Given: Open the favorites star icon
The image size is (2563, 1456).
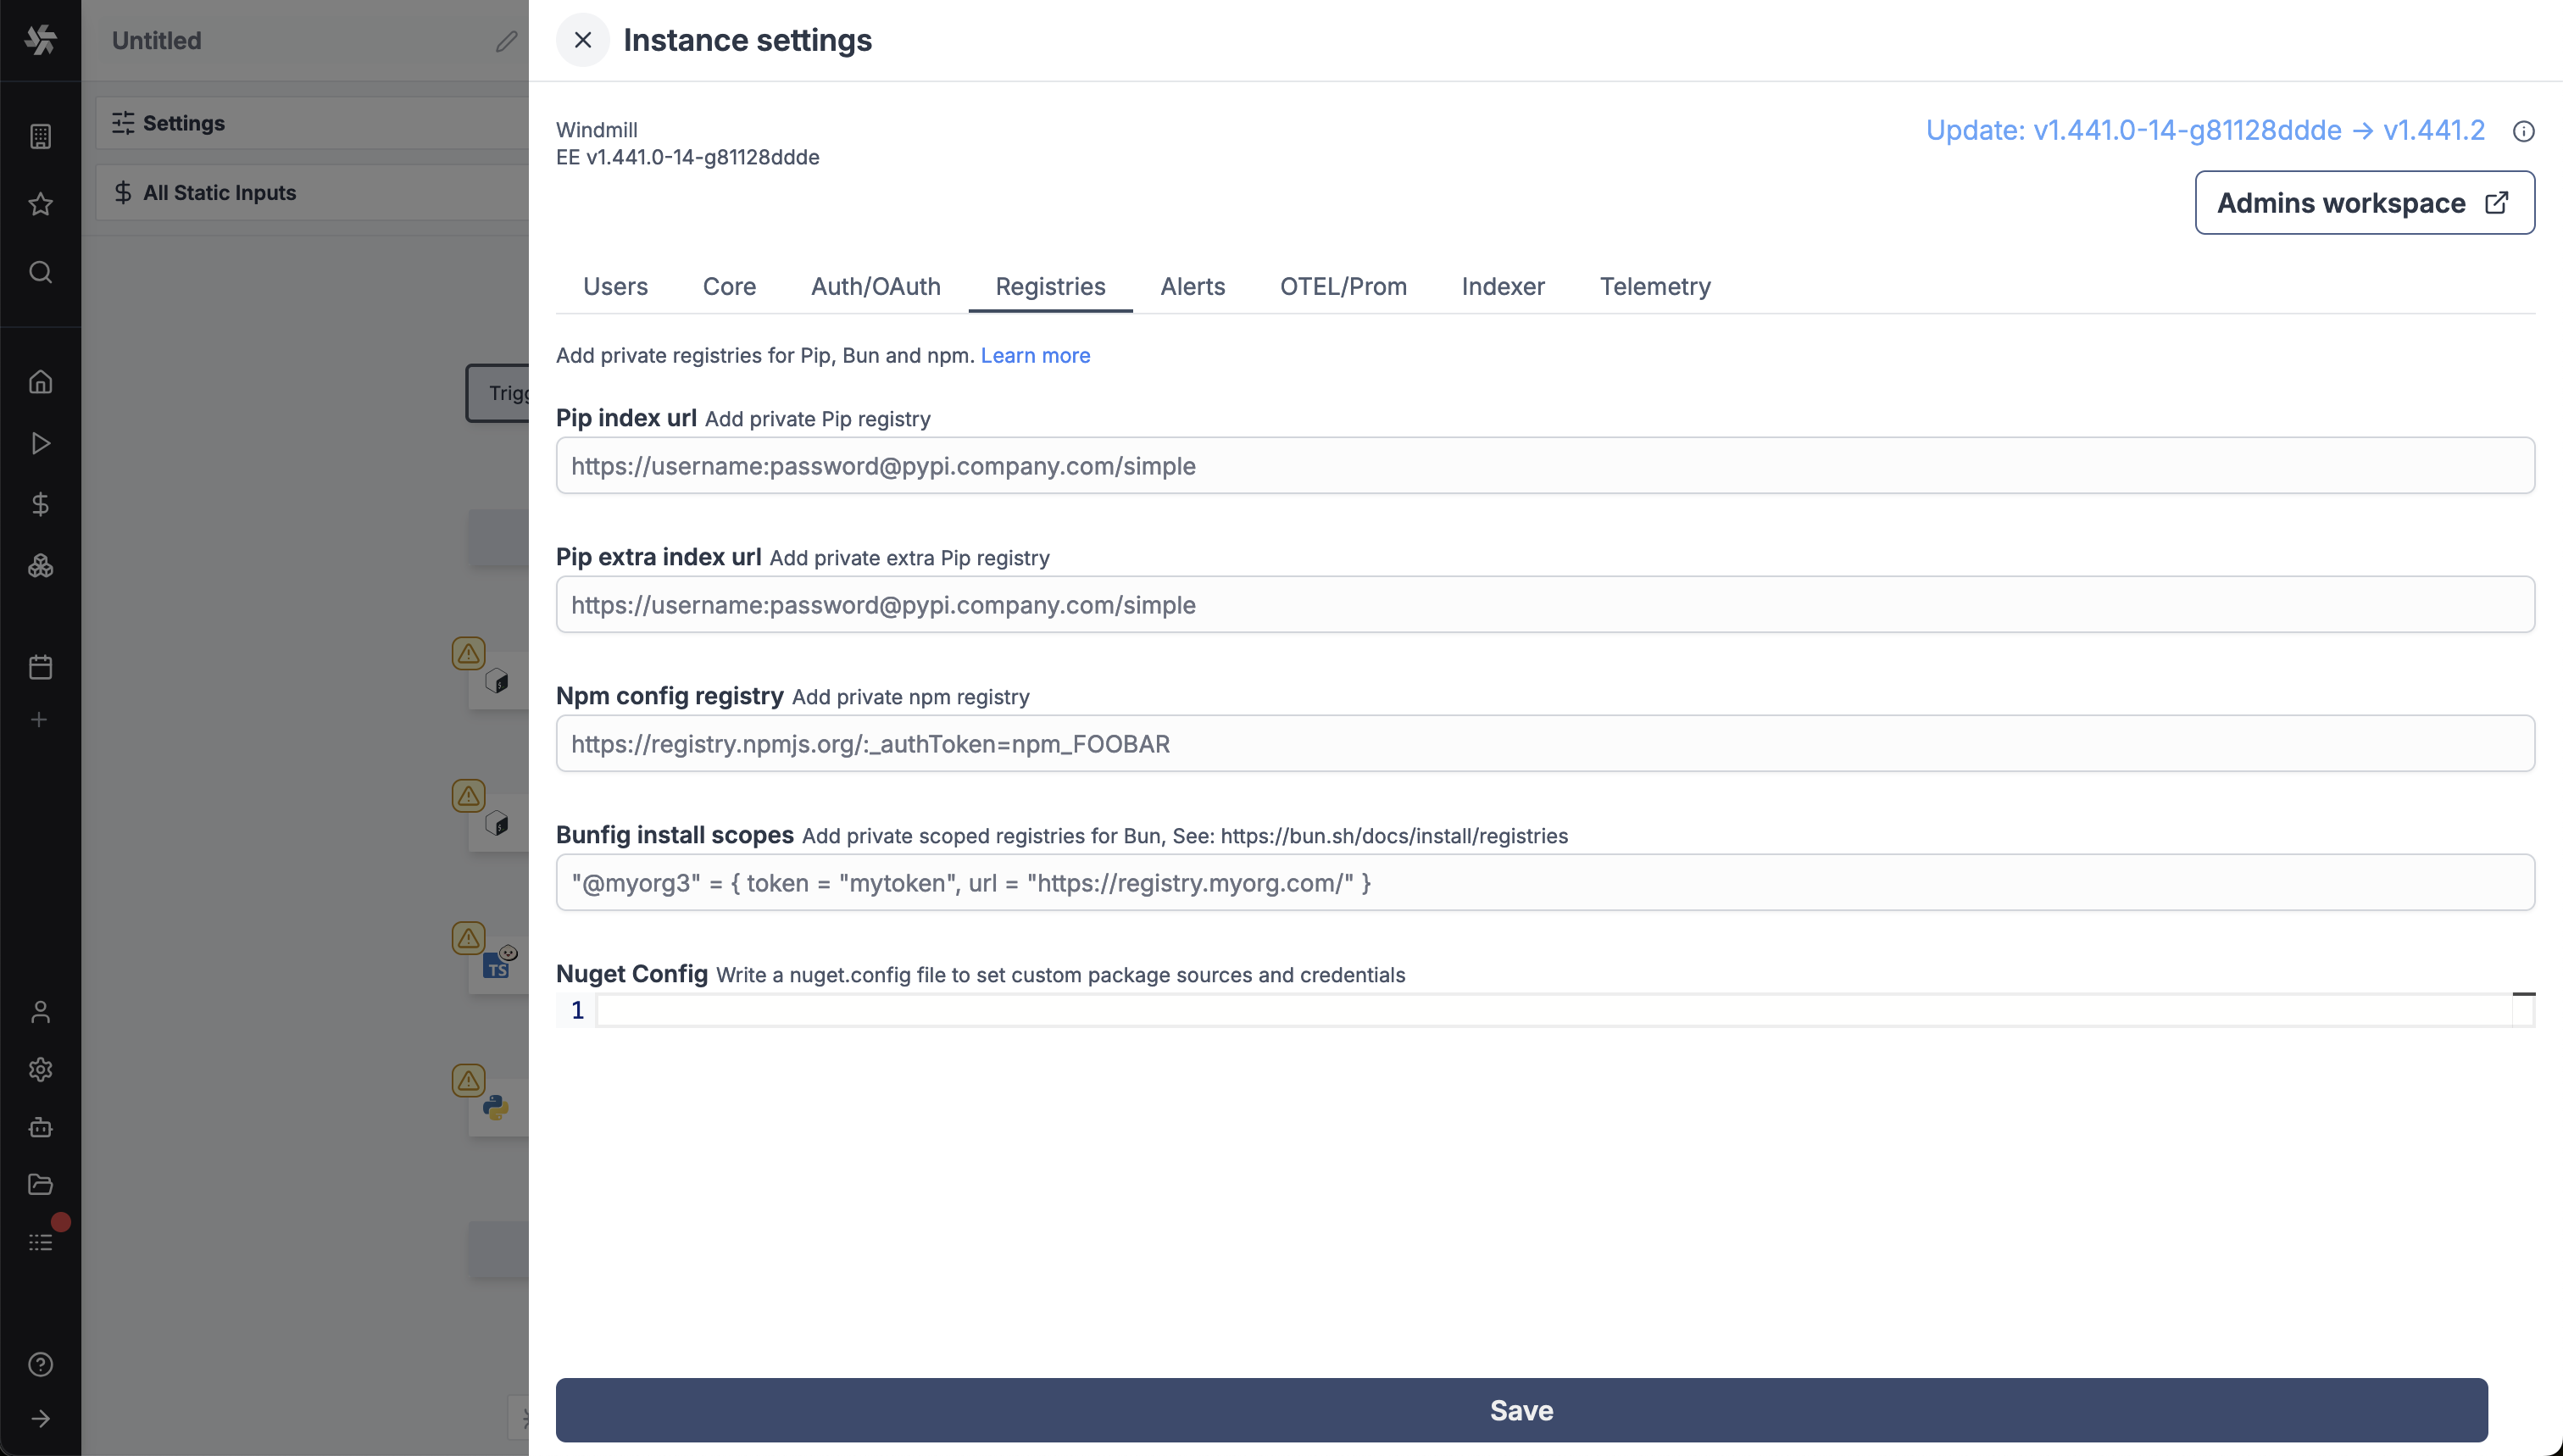Looking at the screenshot, I should [40, 204].
